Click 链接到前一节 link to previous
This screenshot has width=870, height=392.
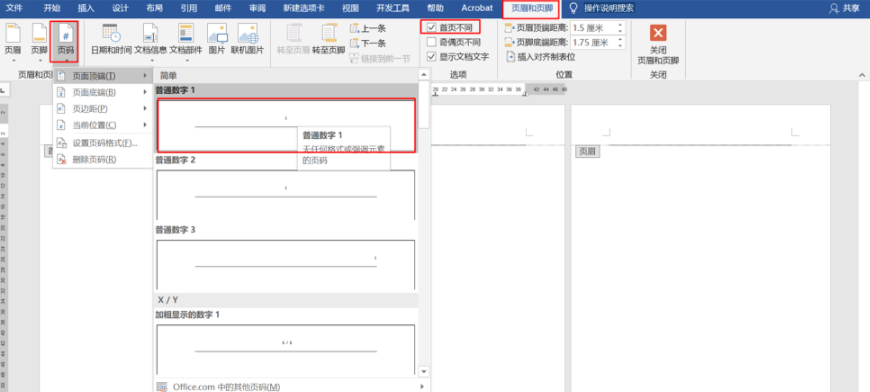380,58
